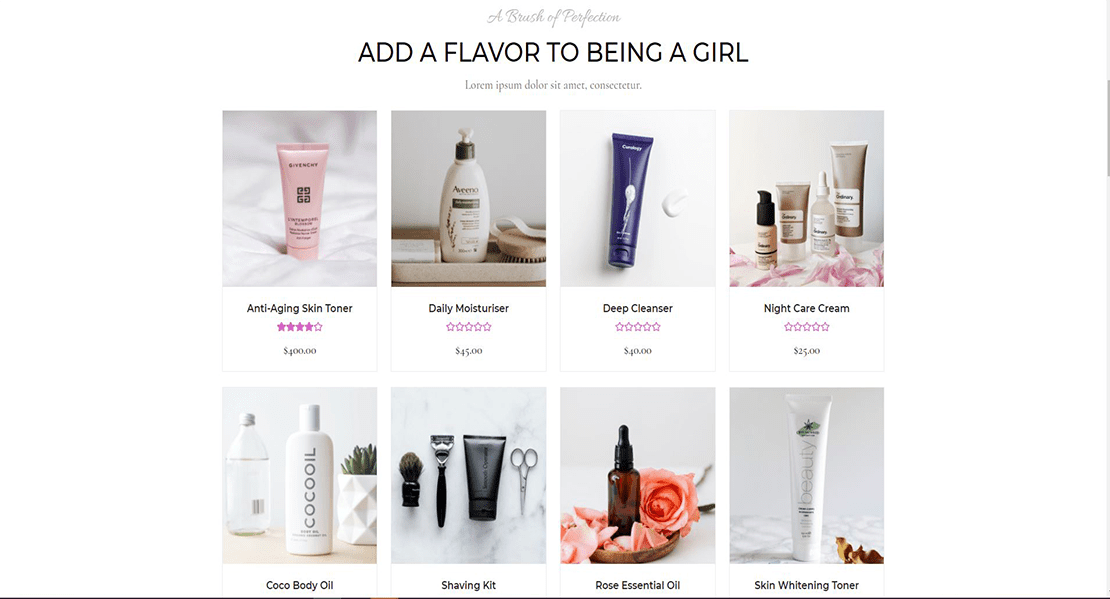Click the Daily Moisturiser title link
The height and width of the screenshot is (599, 1110).
(x=469, y=309)
